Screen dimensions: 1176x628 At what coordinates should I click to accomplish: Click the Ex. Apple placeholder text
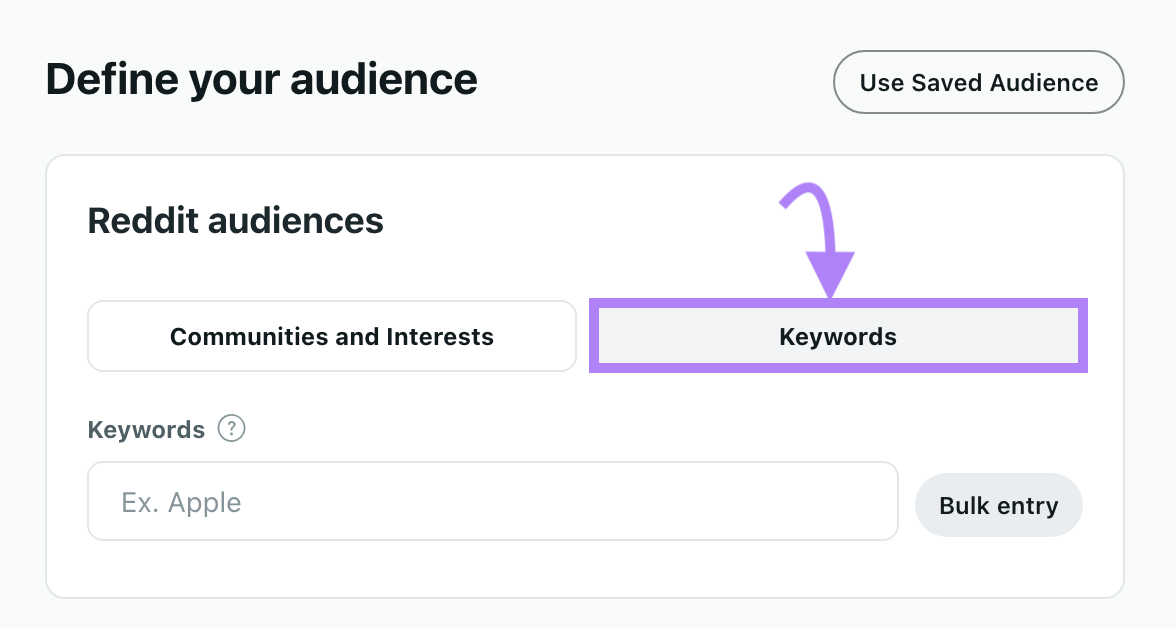coord(181,502)
